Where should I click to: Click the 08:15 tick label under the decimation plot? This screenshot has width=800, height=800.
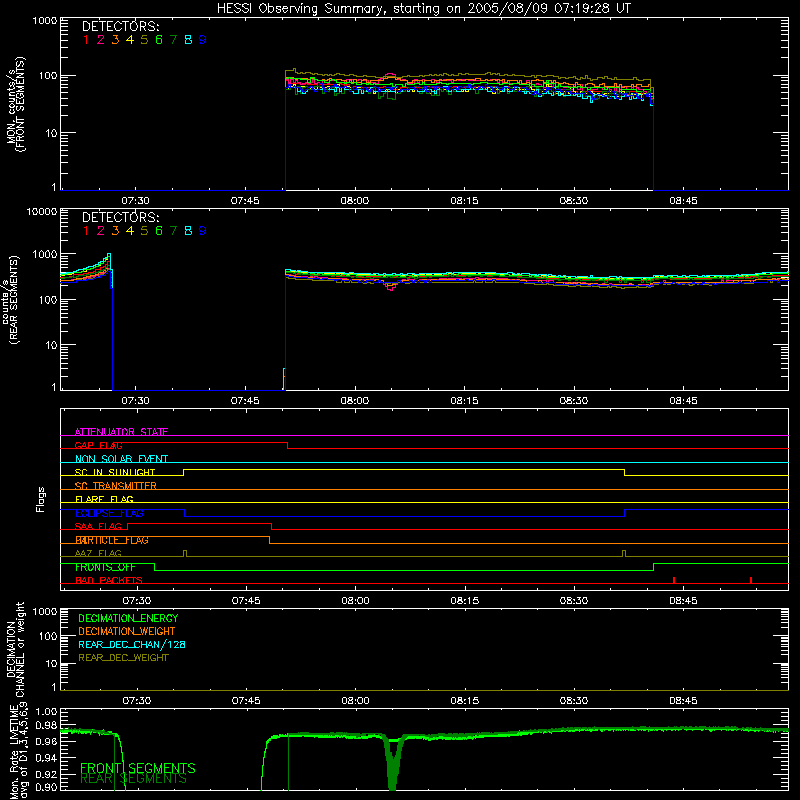[x=464, y=701]
